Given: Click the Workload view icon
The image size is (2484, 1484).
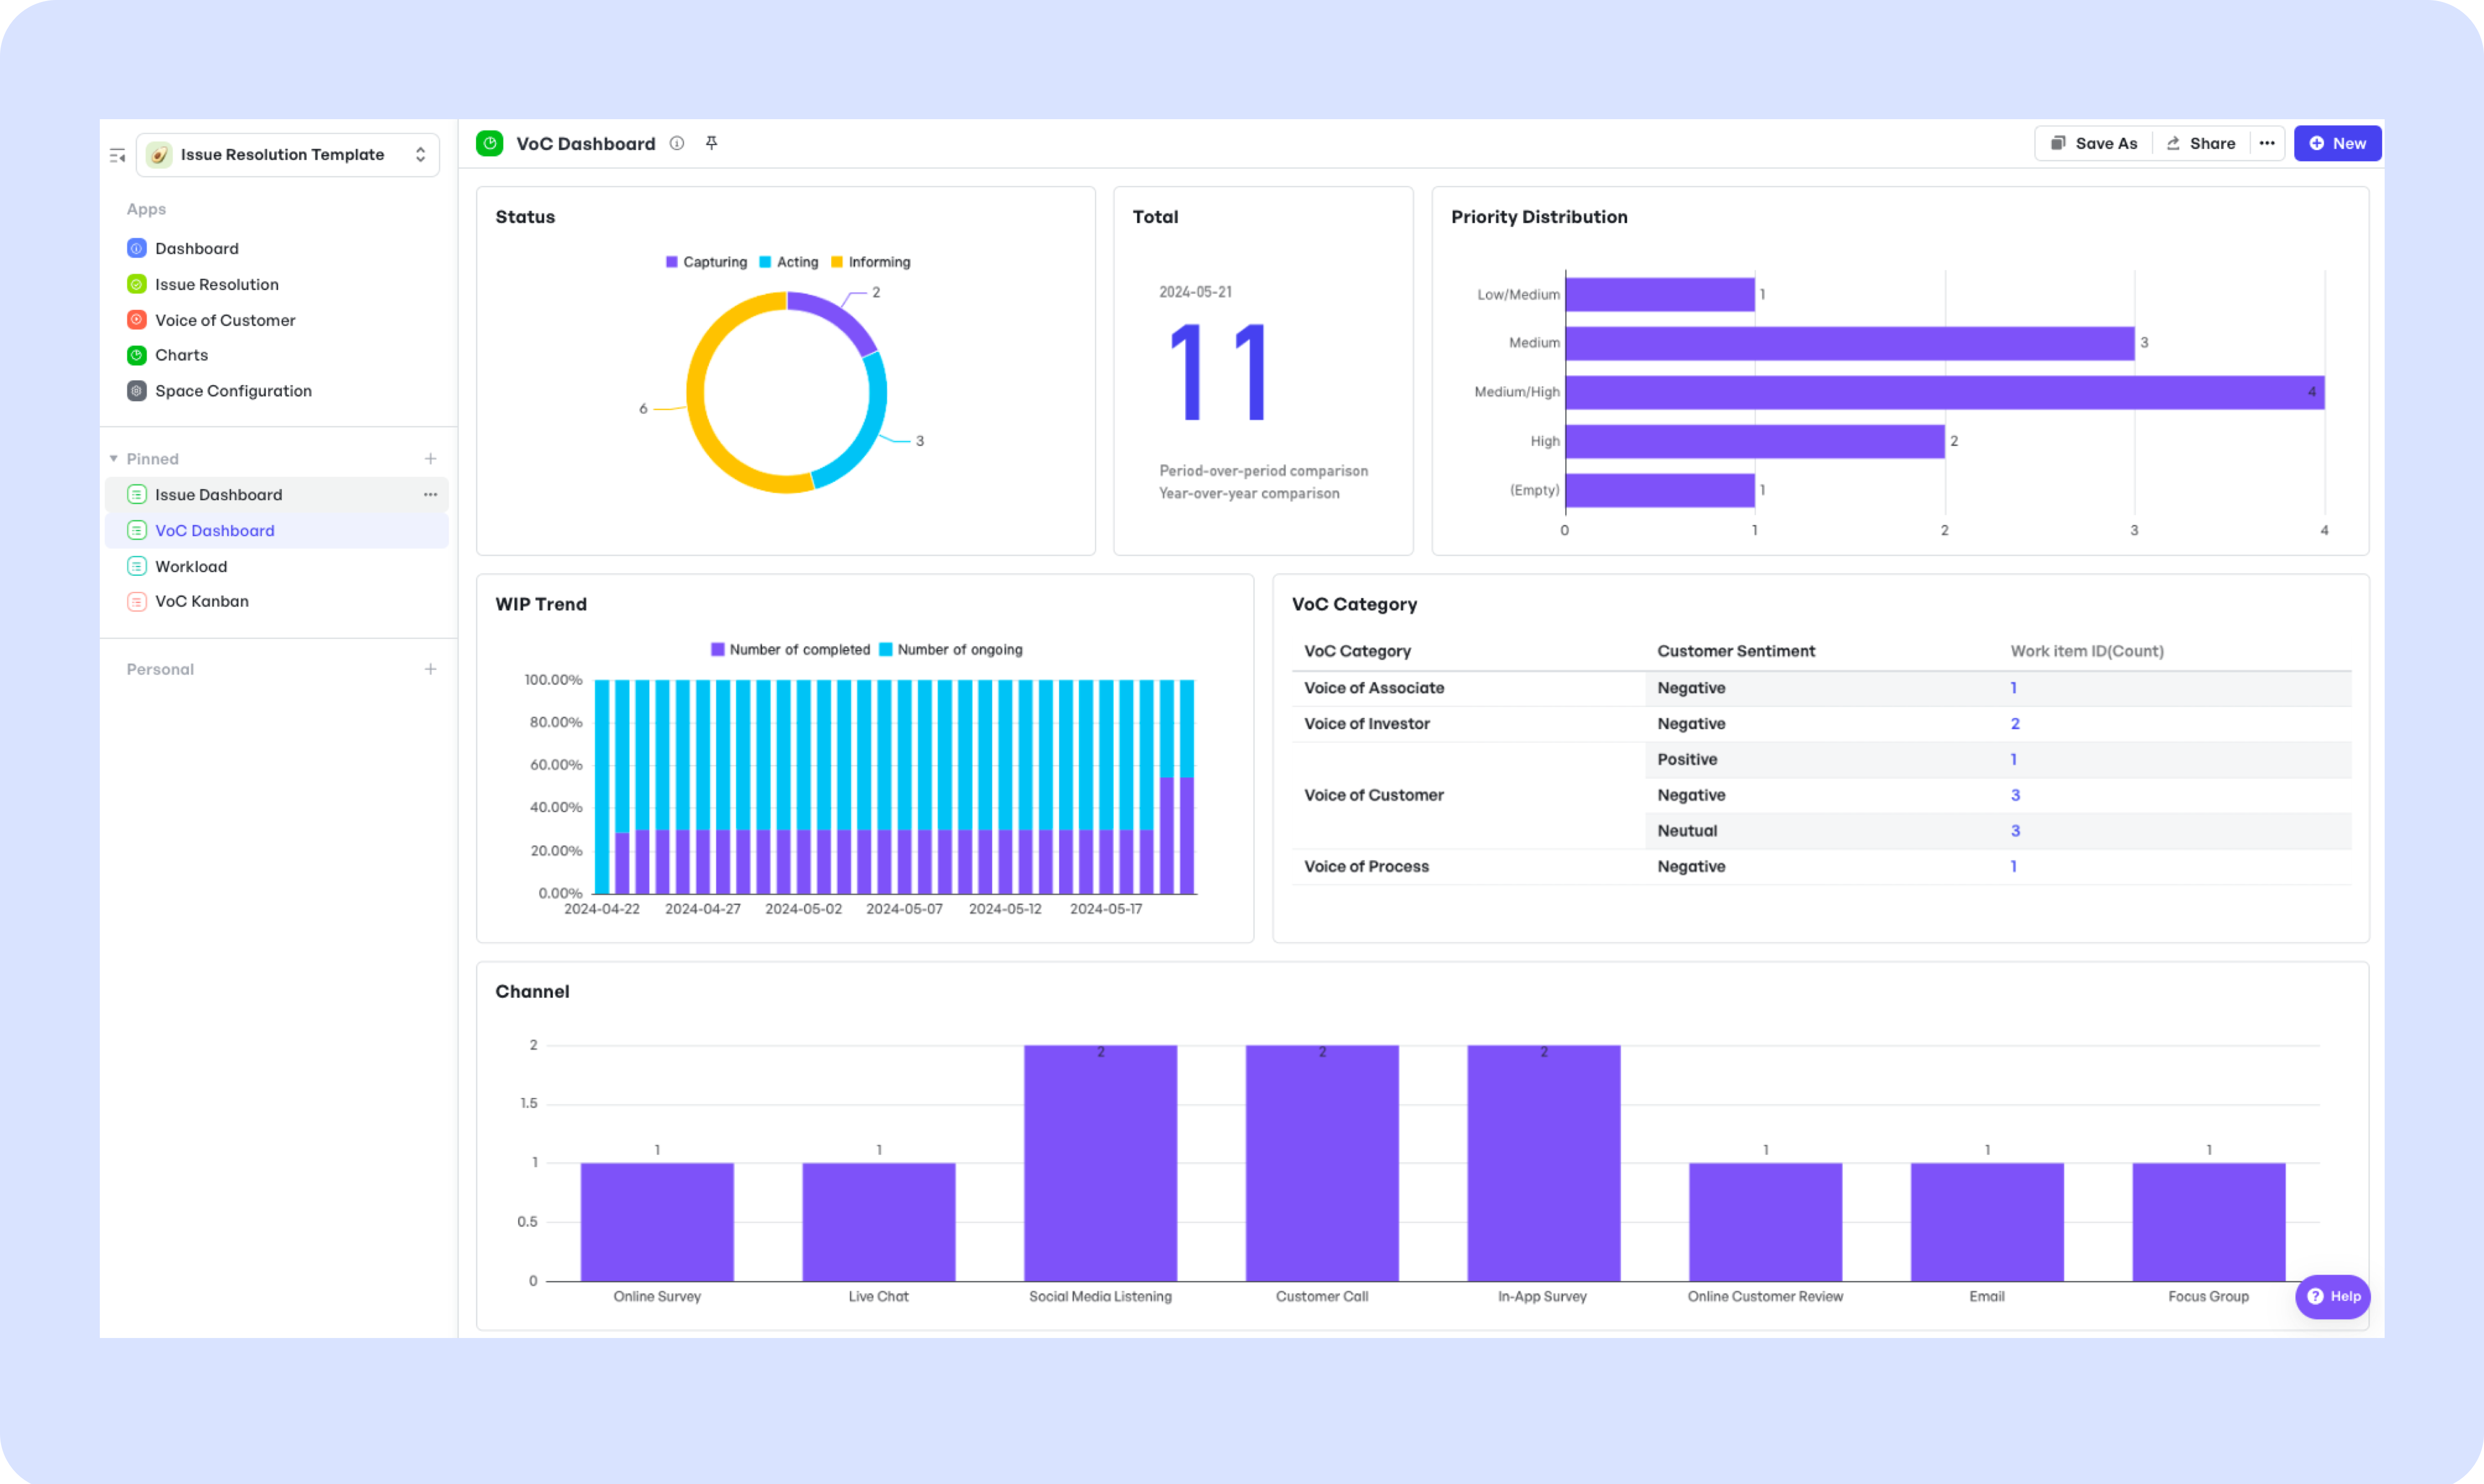Looking at the screenshot, I should 137,566.
